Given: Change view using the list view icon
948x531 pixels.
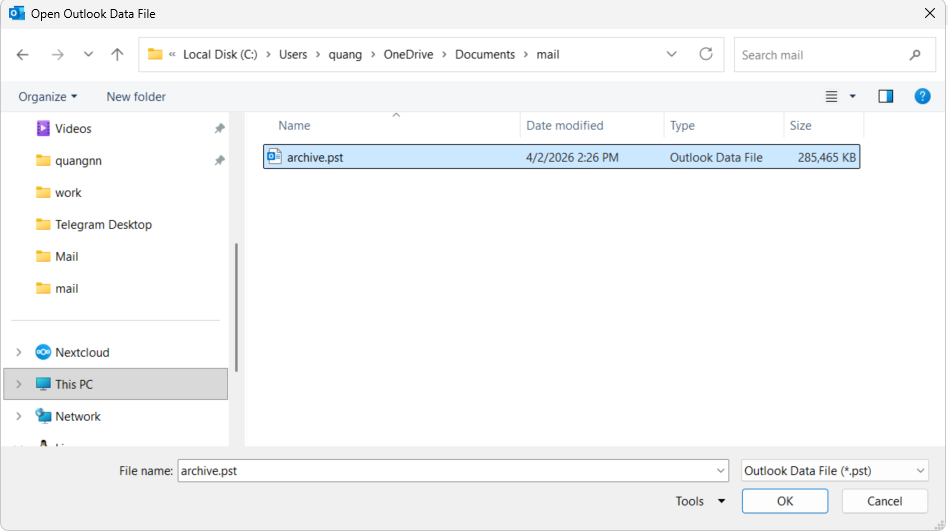Looking at the screenshot, I should coord(831,96).
